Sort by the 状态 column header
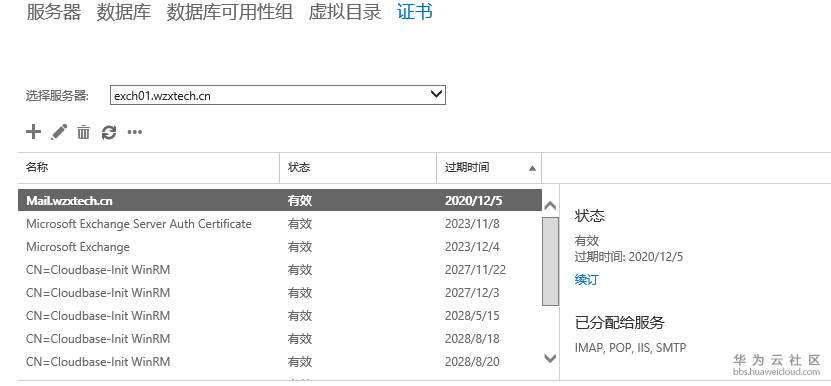 click(358, 168)
